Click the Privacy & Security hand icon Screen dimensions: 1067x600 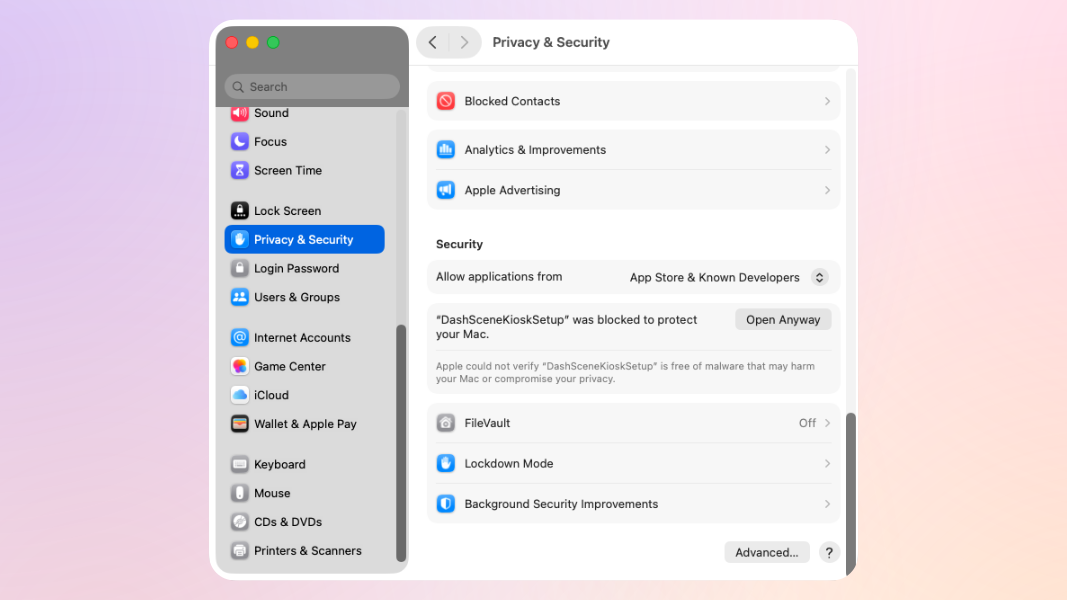tap(240, 239)
